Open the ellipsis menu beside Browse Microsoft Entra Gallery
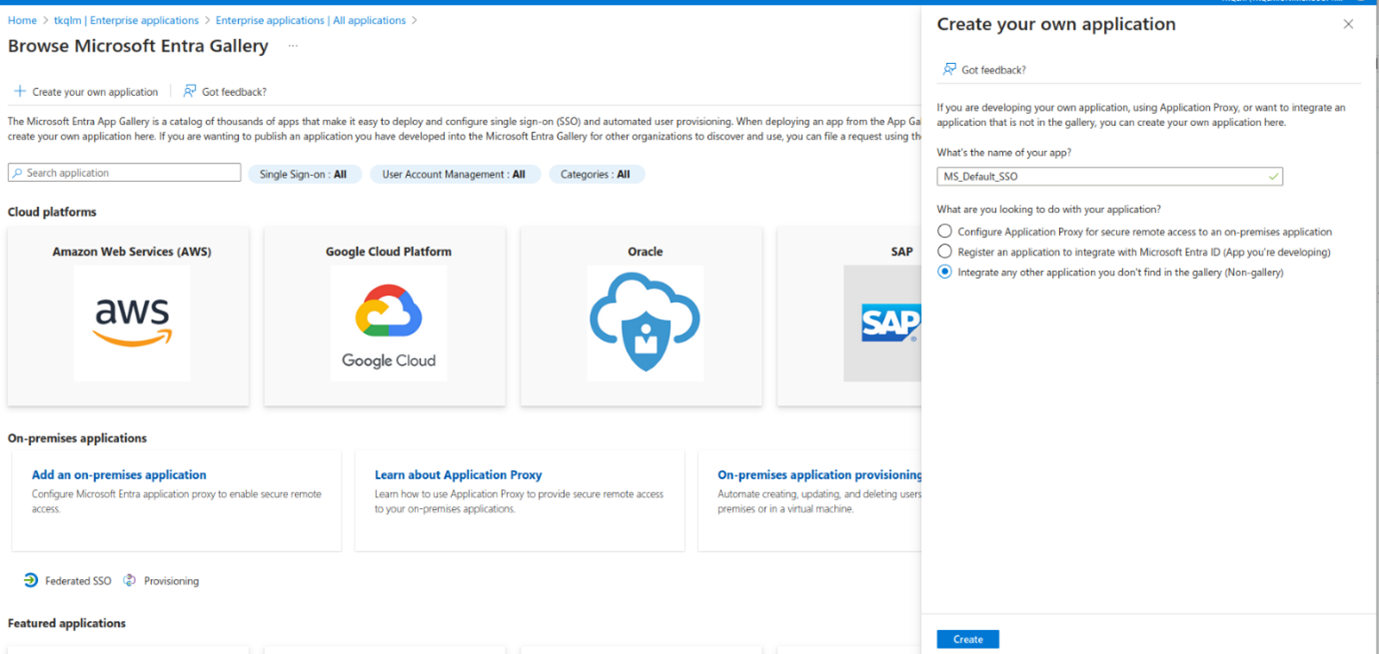Viewport: 1379px width, 654px height. tap(293, 46)
